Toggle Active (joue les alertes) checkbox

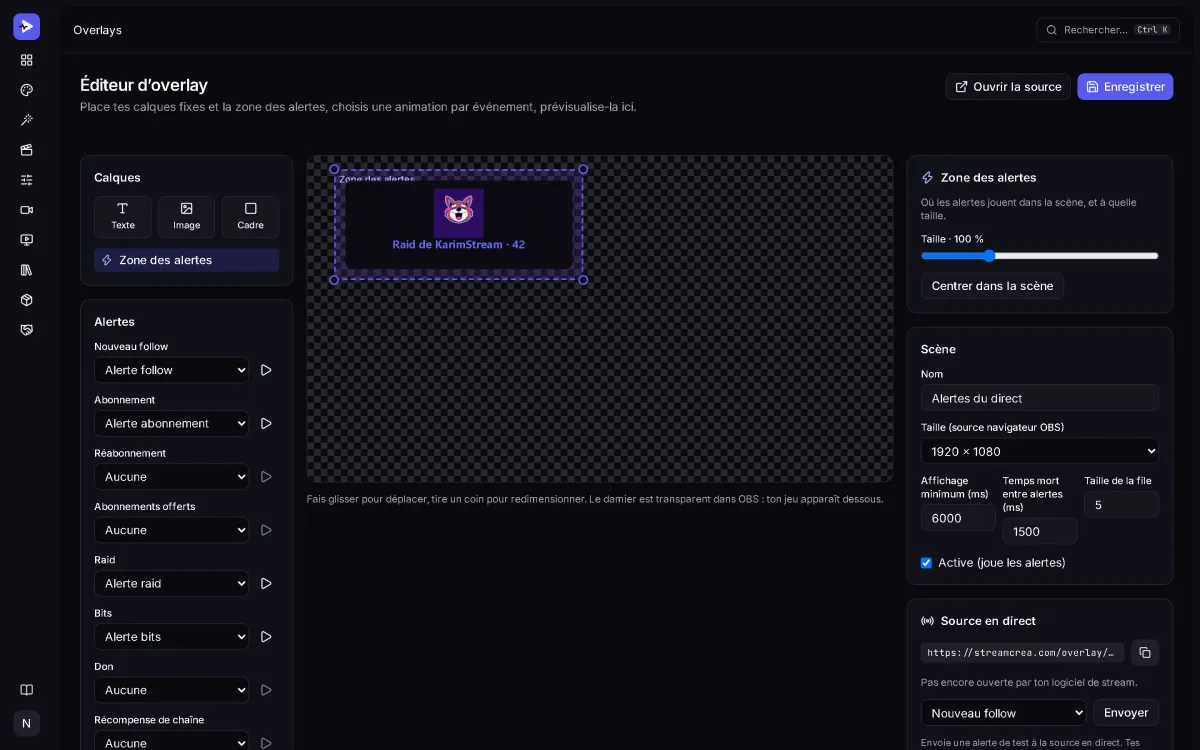(x=926, y=563)
